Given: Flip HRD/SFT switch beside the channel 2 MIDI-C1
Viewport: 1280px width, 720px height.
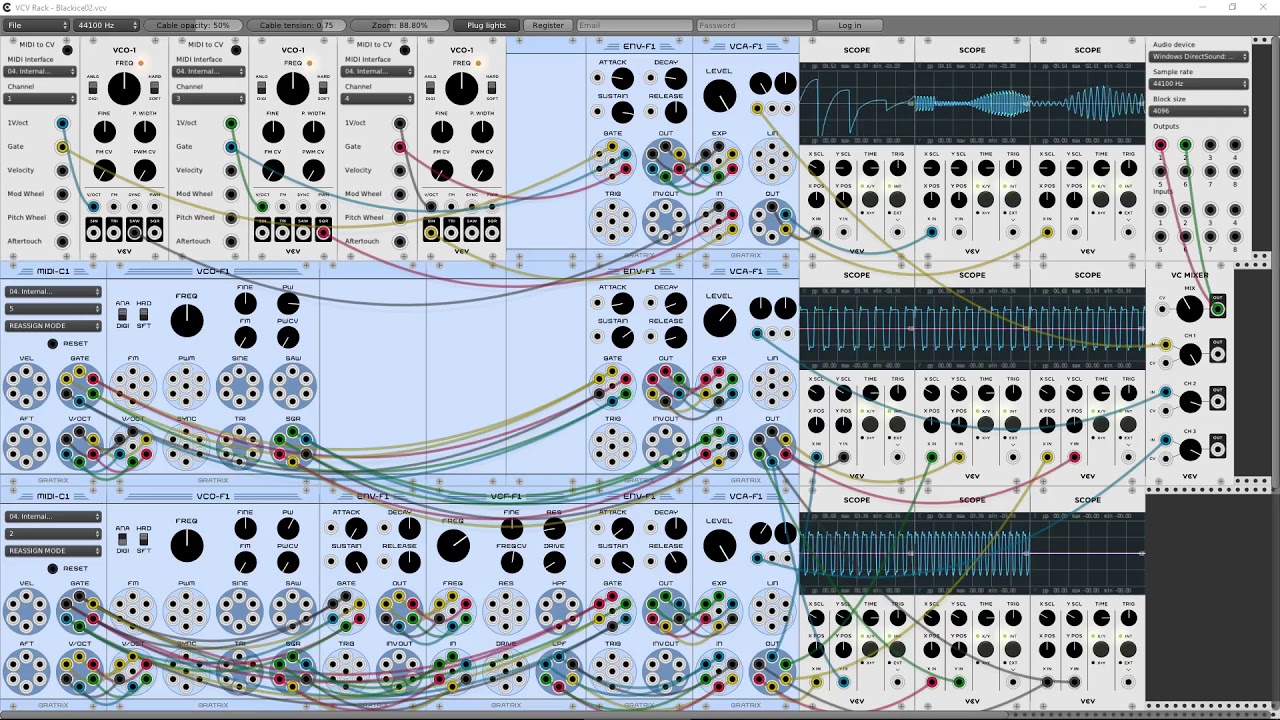Looking at the screenshot, I should pos(144,541).
